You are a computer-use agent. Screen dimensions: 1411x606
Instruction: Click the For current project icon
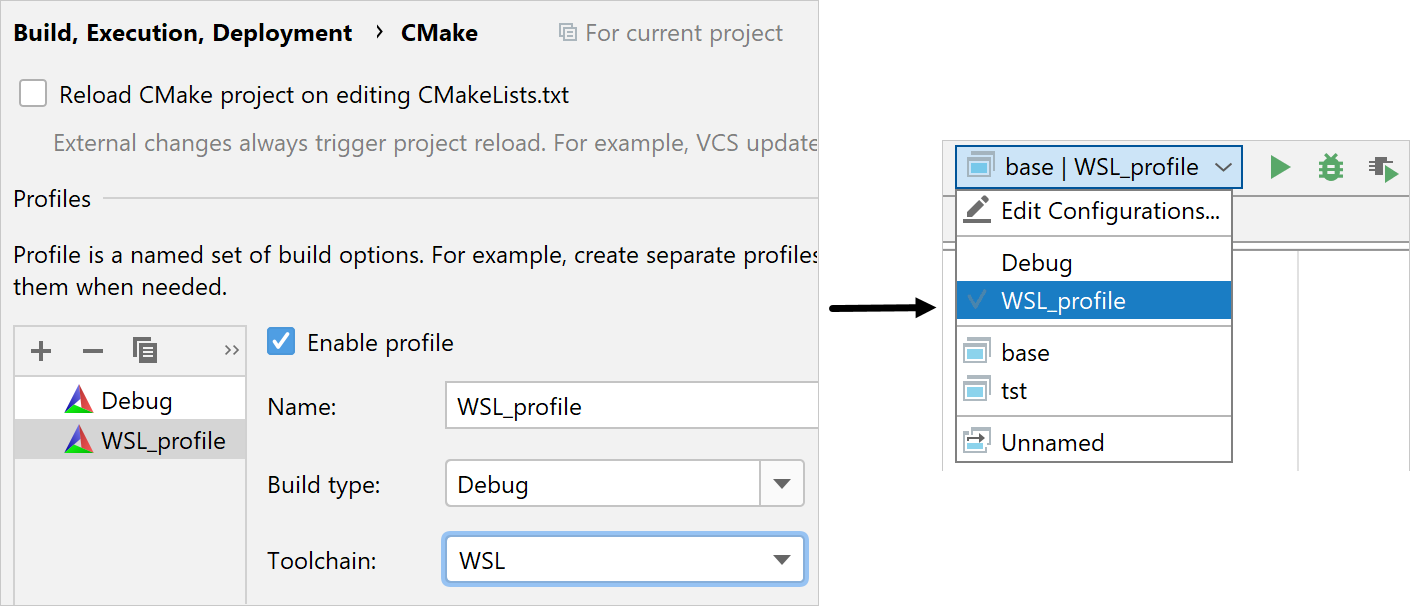566,32
